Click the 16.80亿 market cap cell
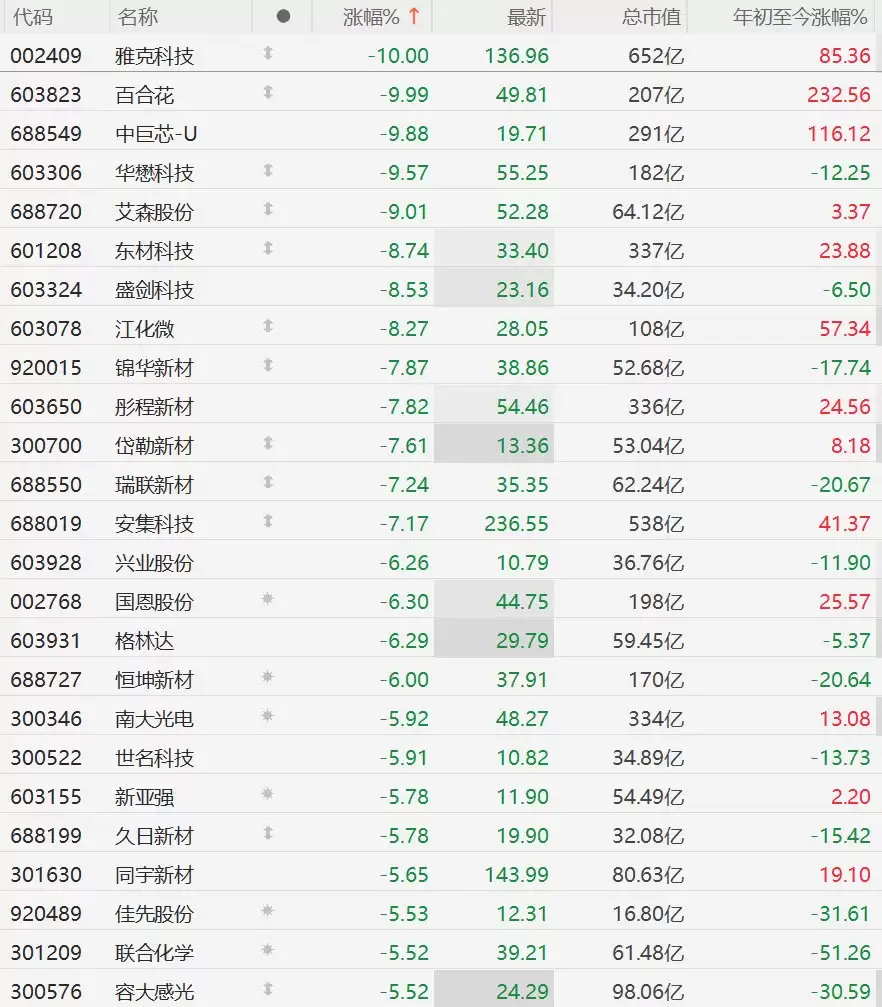 point(648,914)
